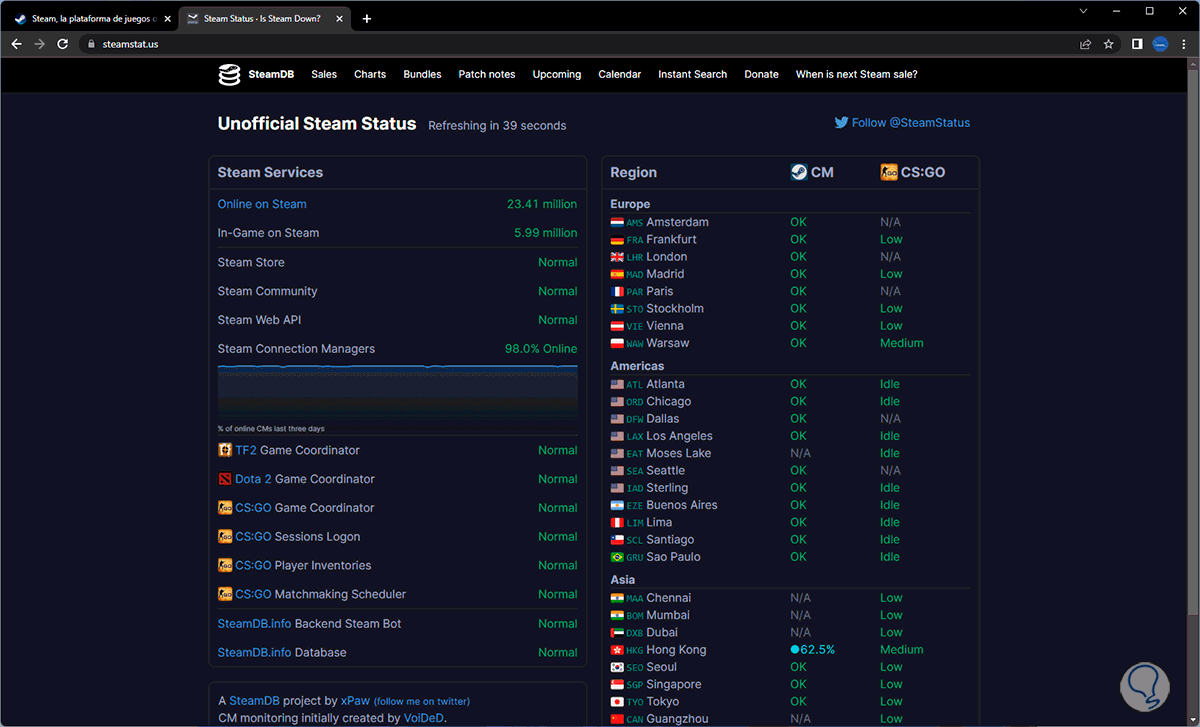Click SteamDB.info link in Backend Steam Bot row

(254, 623)
